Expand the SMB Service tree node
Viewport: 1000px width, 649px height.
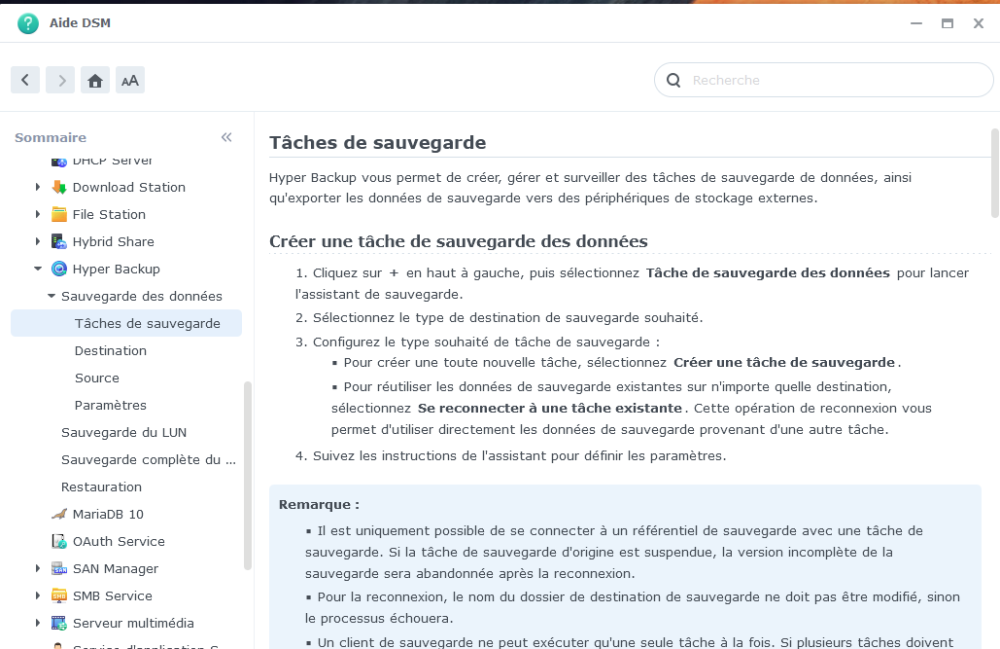pos(38,595)
